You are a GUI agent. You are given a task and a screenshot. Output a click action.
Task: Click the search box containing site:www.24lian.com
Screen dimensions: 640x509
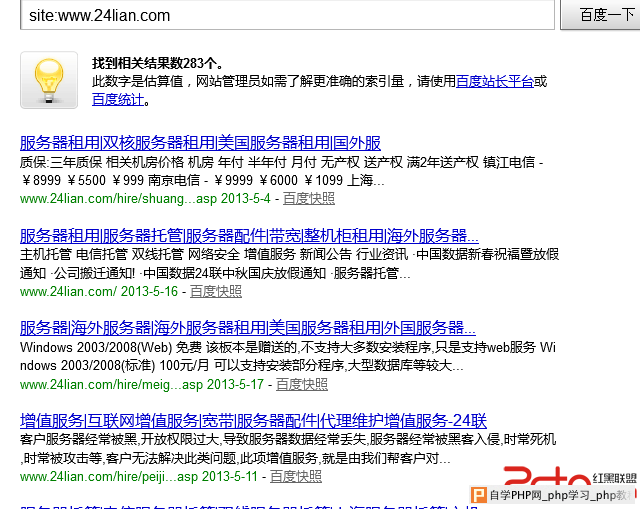click(x=287, y=15)
